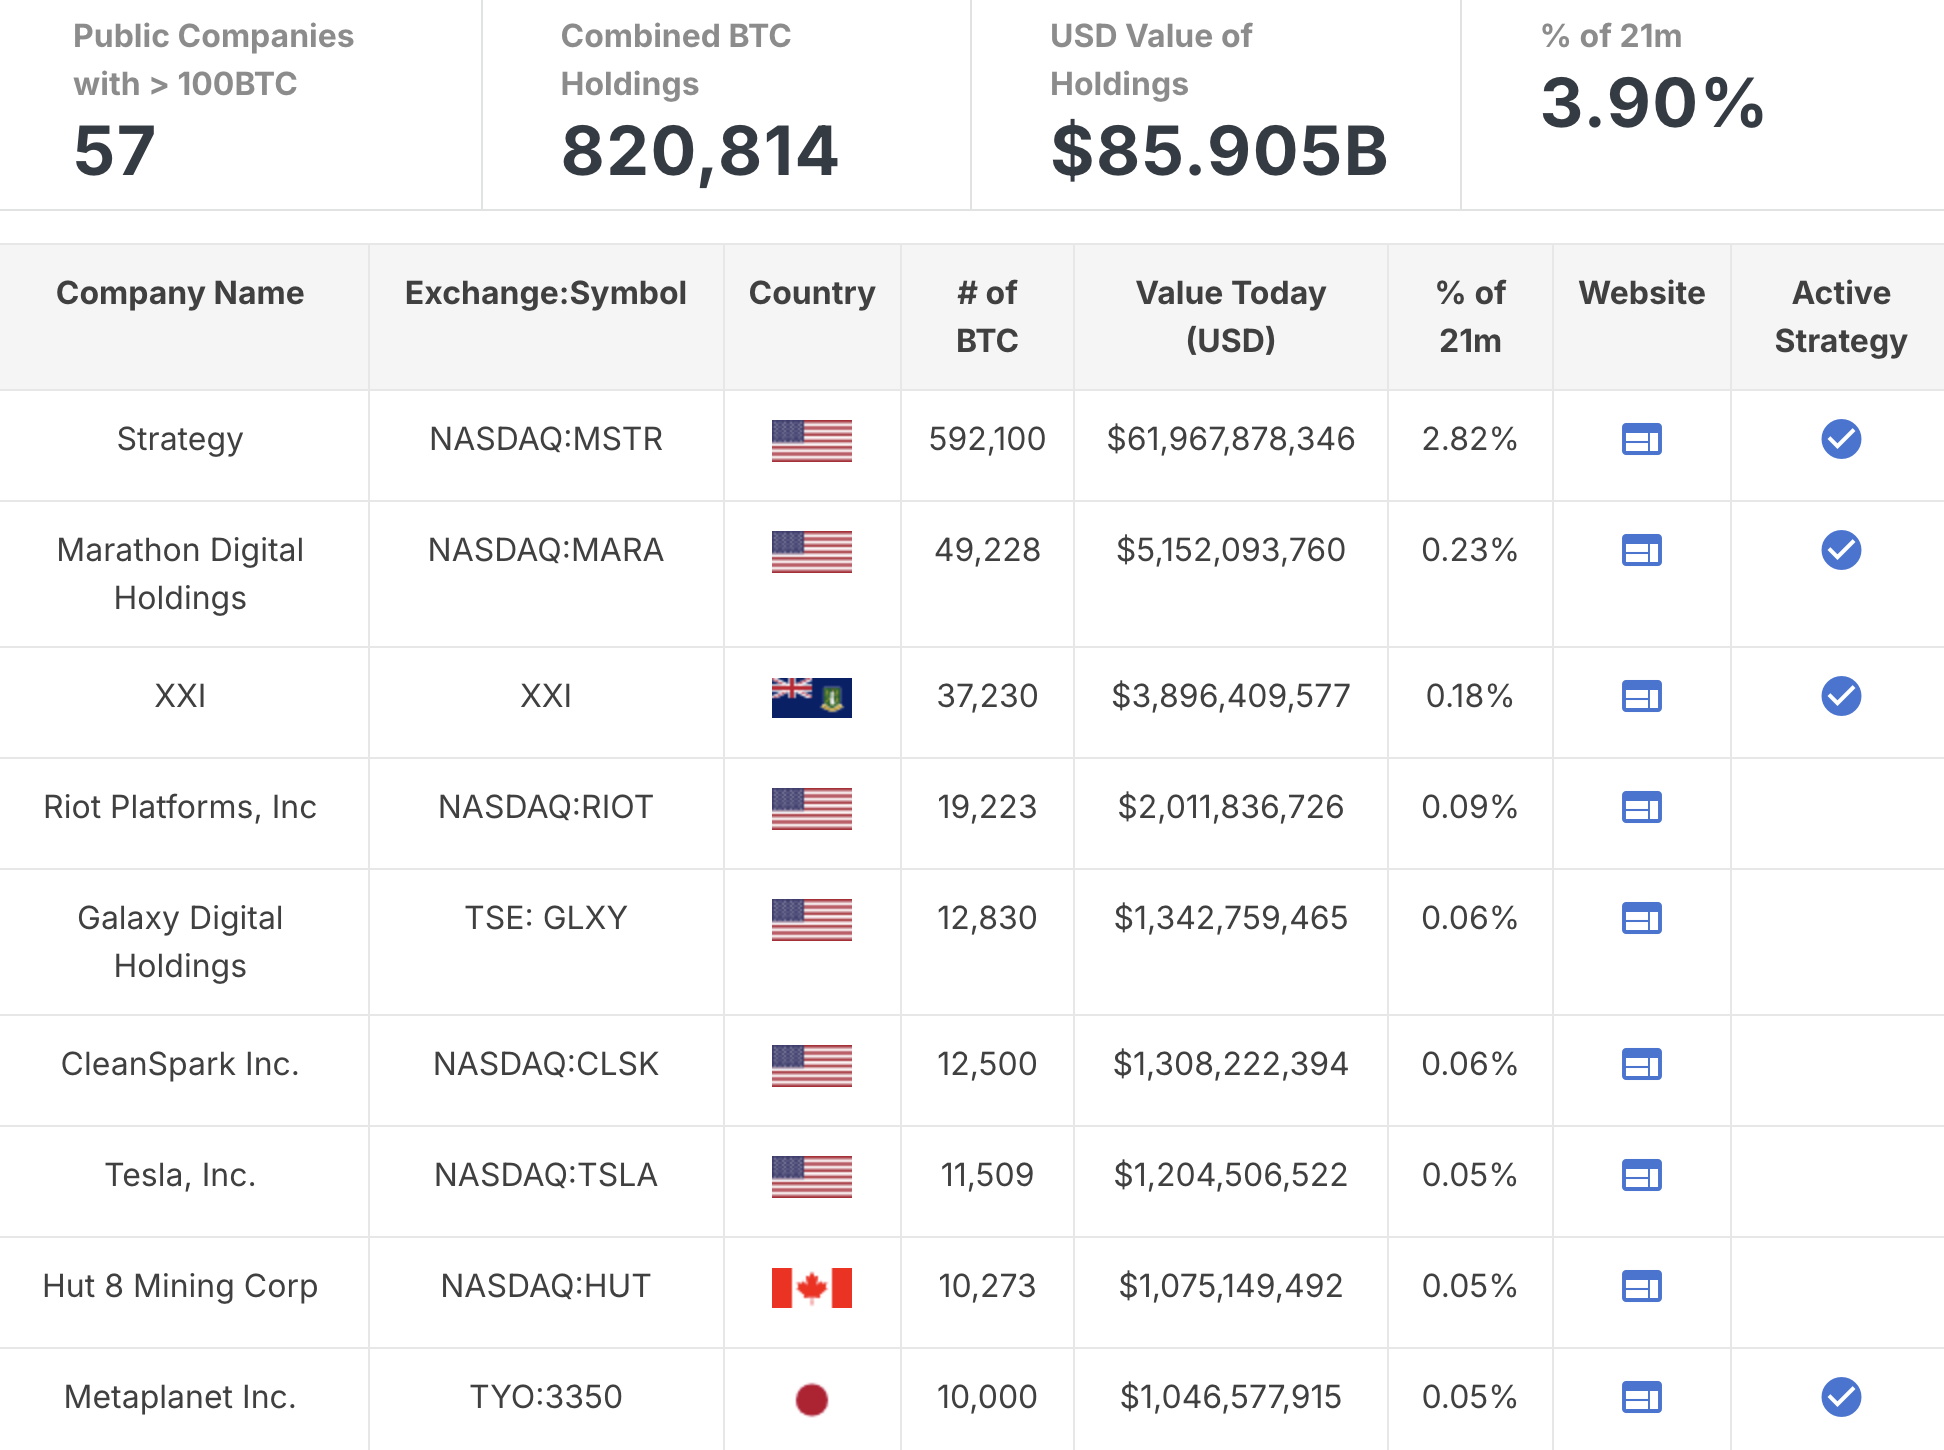This screenshot has height=1450, width=1944.
Task: Click the NASDAQ:MSTR symbol text
Action: click(545, 439)
